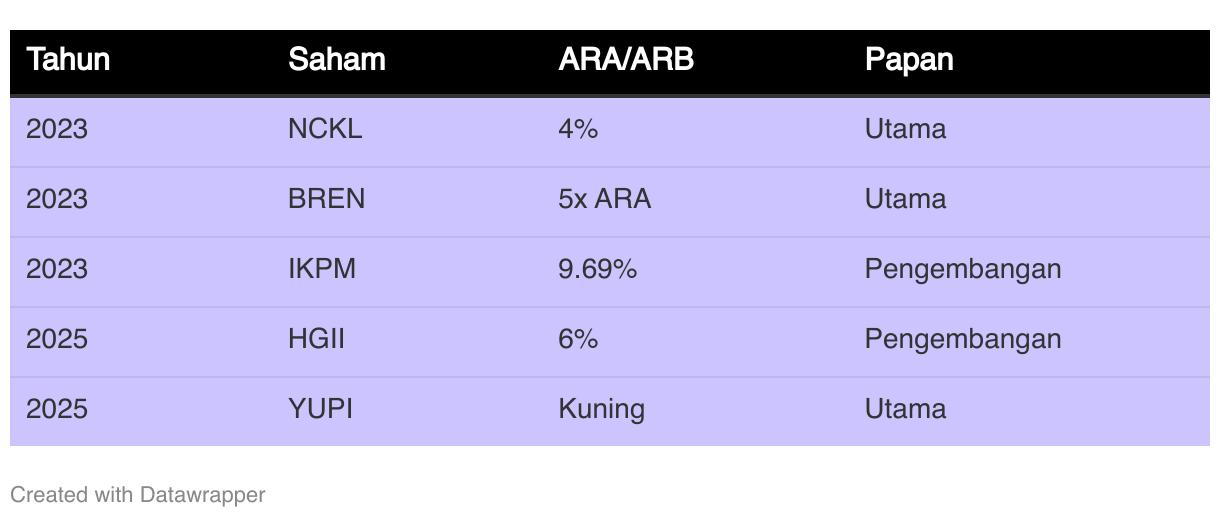
Task: Select the BREN stock cell
Action: [327, 200]
